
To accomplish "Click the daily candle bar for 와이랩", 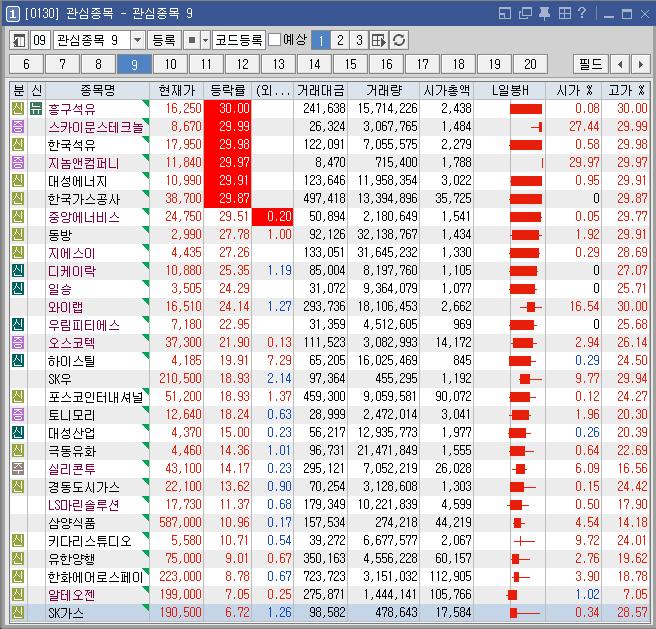I will 530,307.
